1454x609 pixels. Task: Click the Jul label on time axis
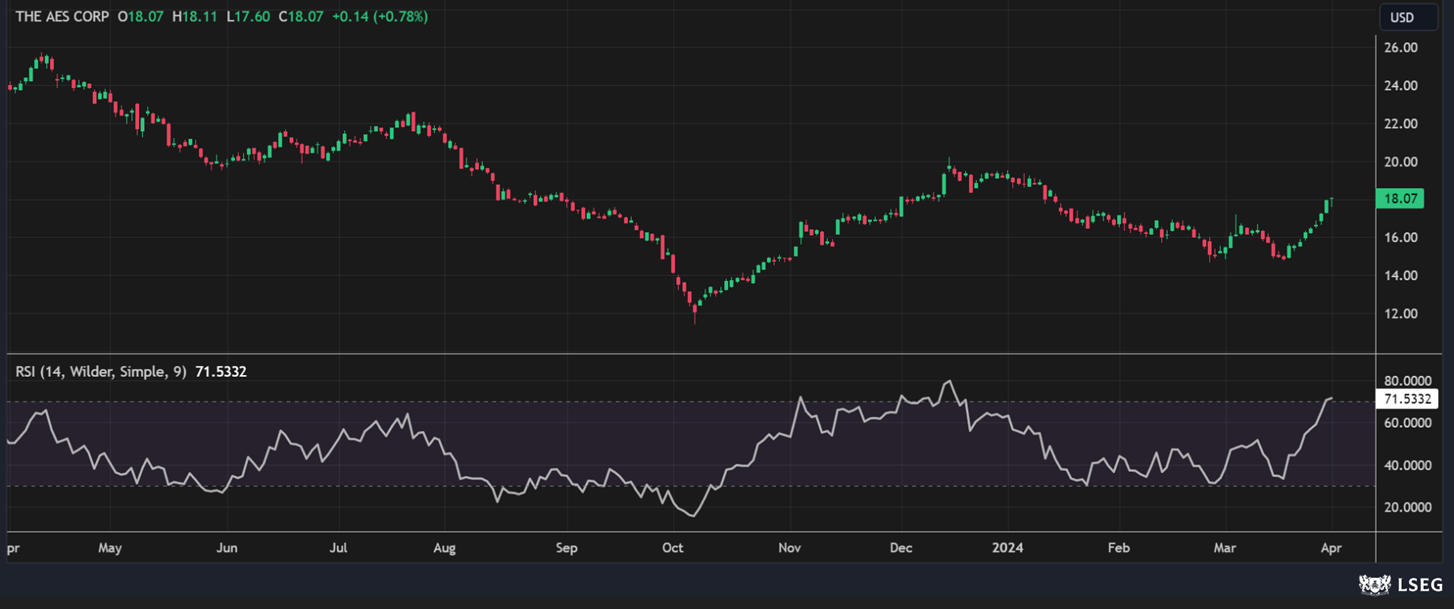(x=339, y=548)
